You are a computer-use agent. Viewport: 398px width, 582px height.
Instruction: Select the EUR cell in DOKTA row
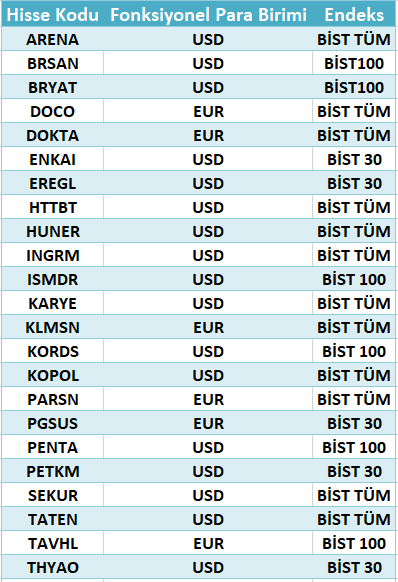click(x=208, y=135)
